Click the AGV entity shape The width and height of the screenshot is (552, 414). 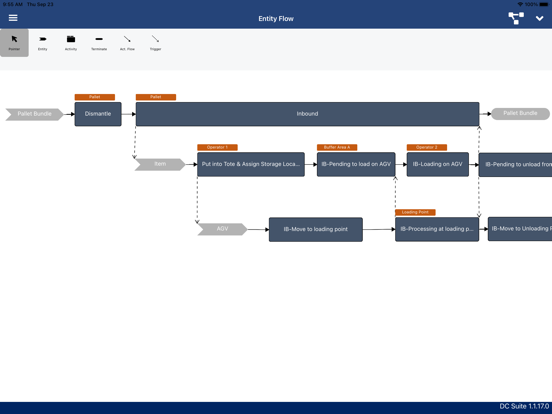click(222, 229)
